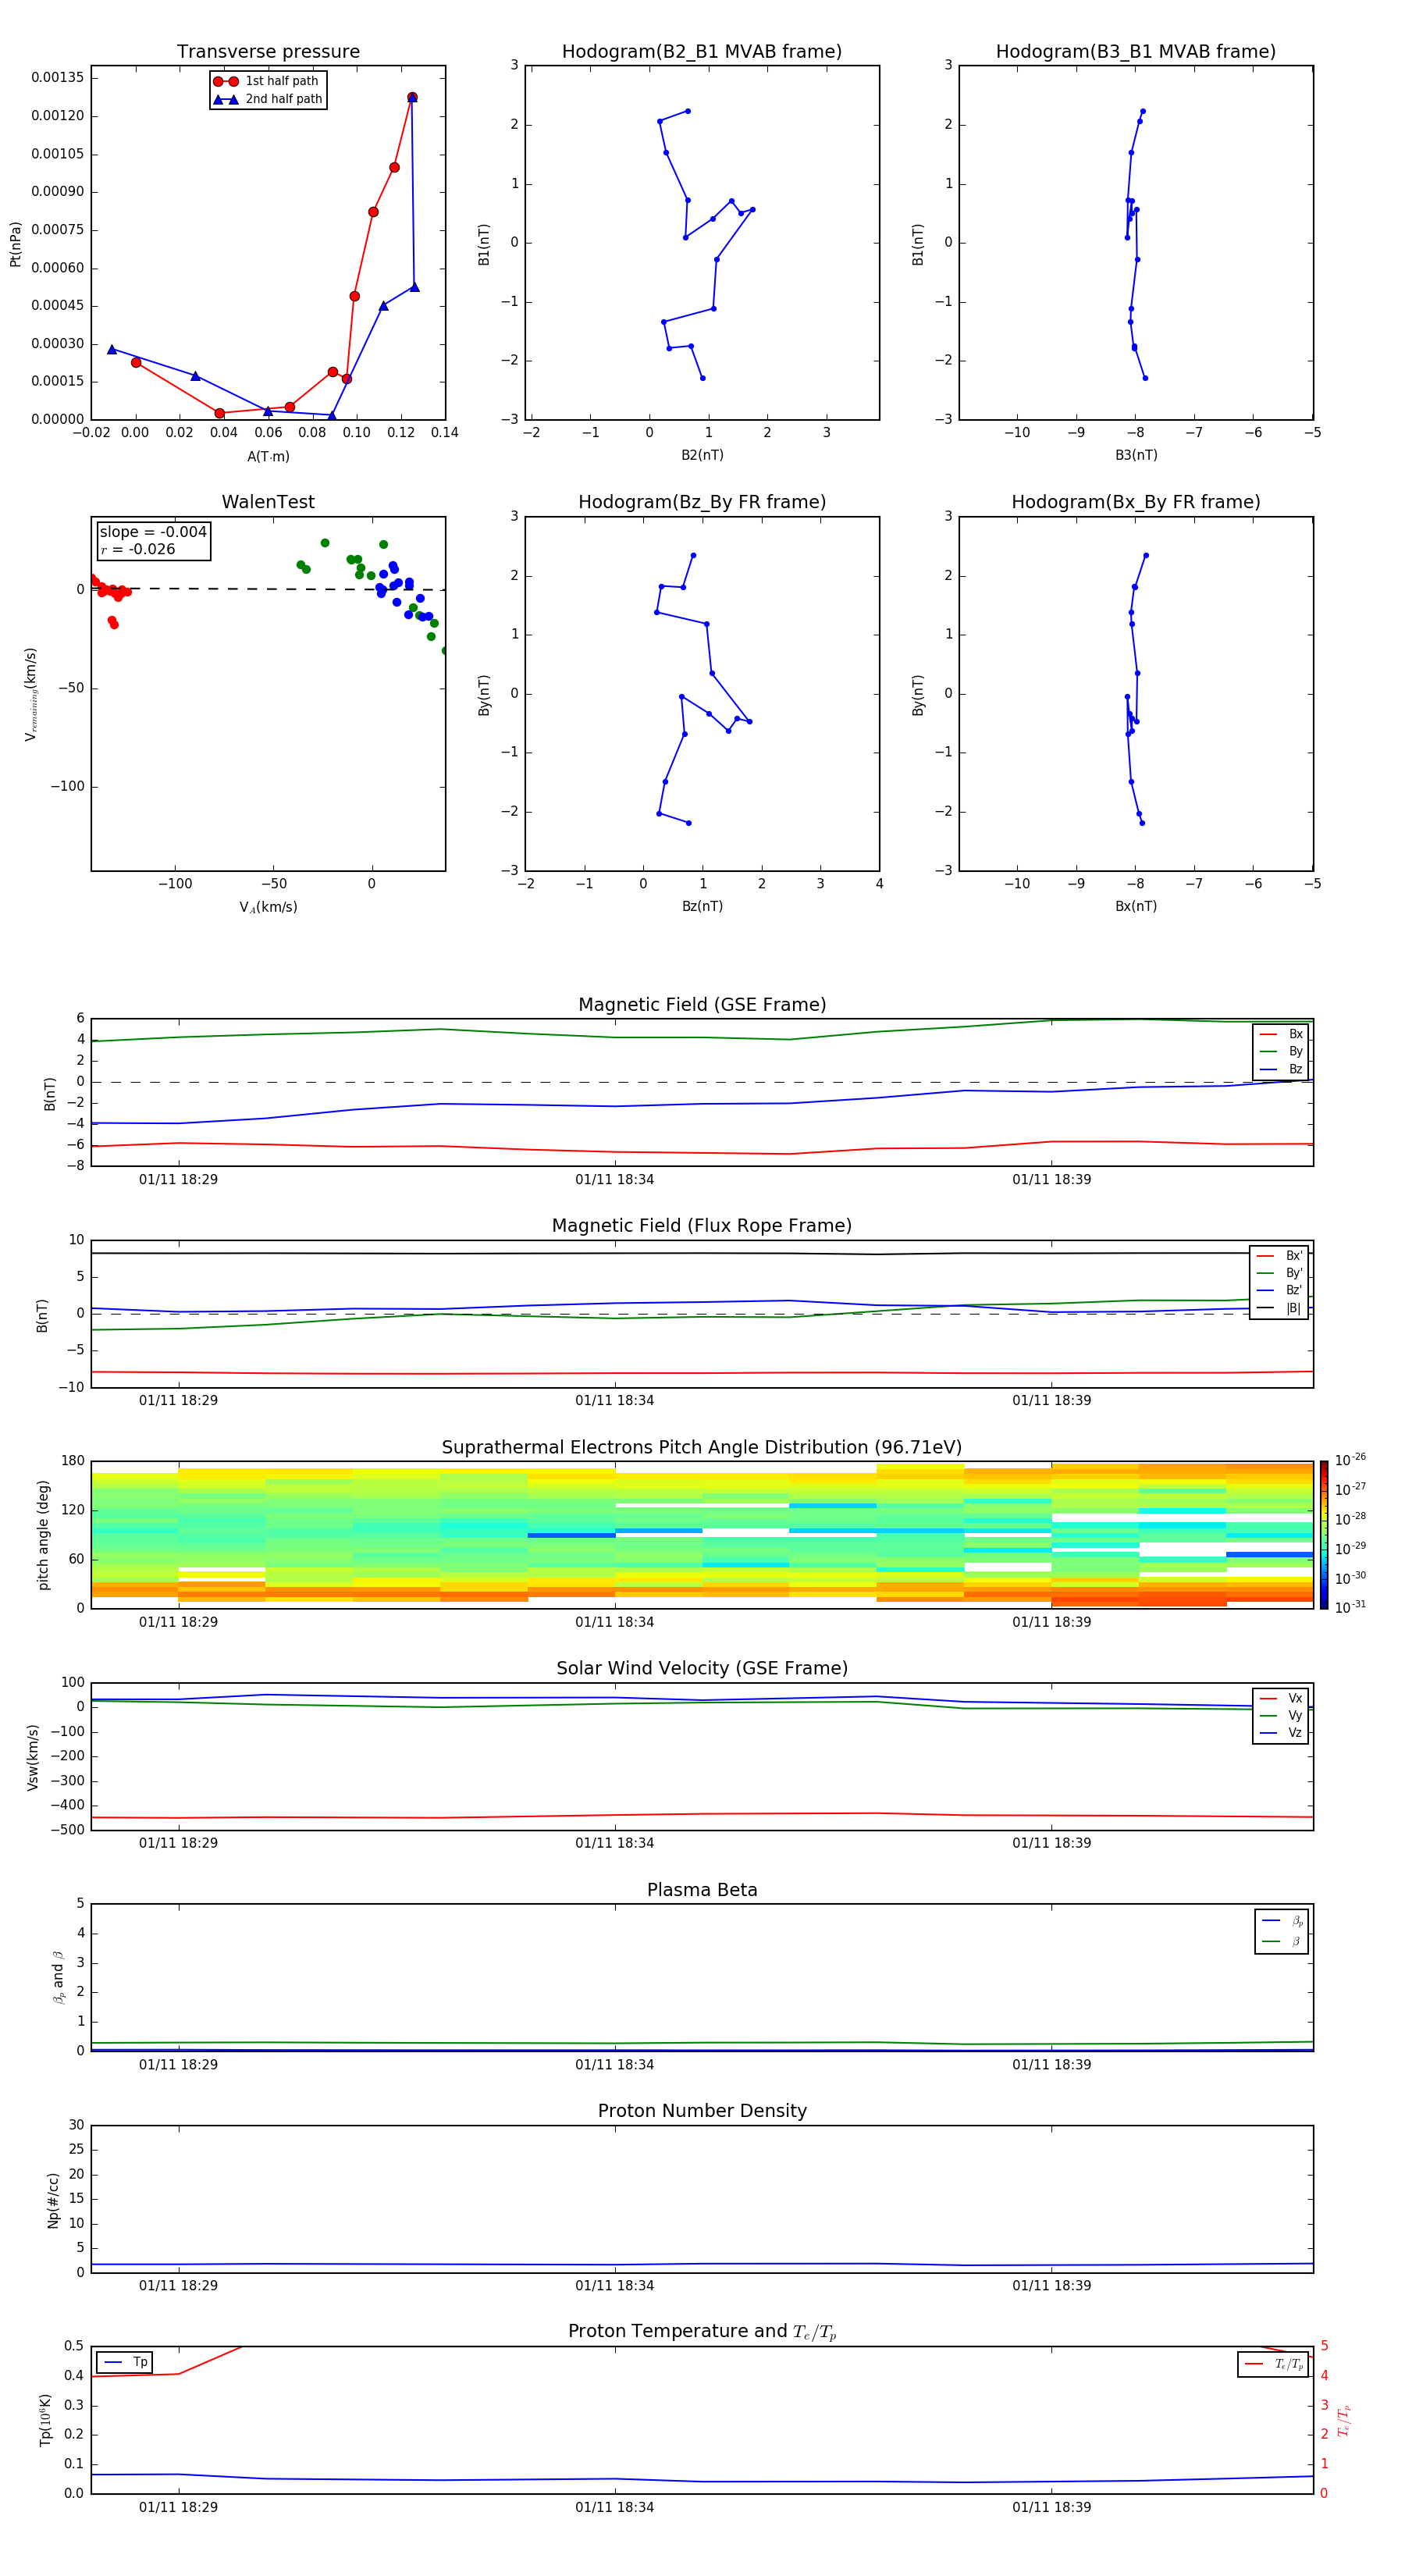Click the "Transverse pressure" plot title

268,52
